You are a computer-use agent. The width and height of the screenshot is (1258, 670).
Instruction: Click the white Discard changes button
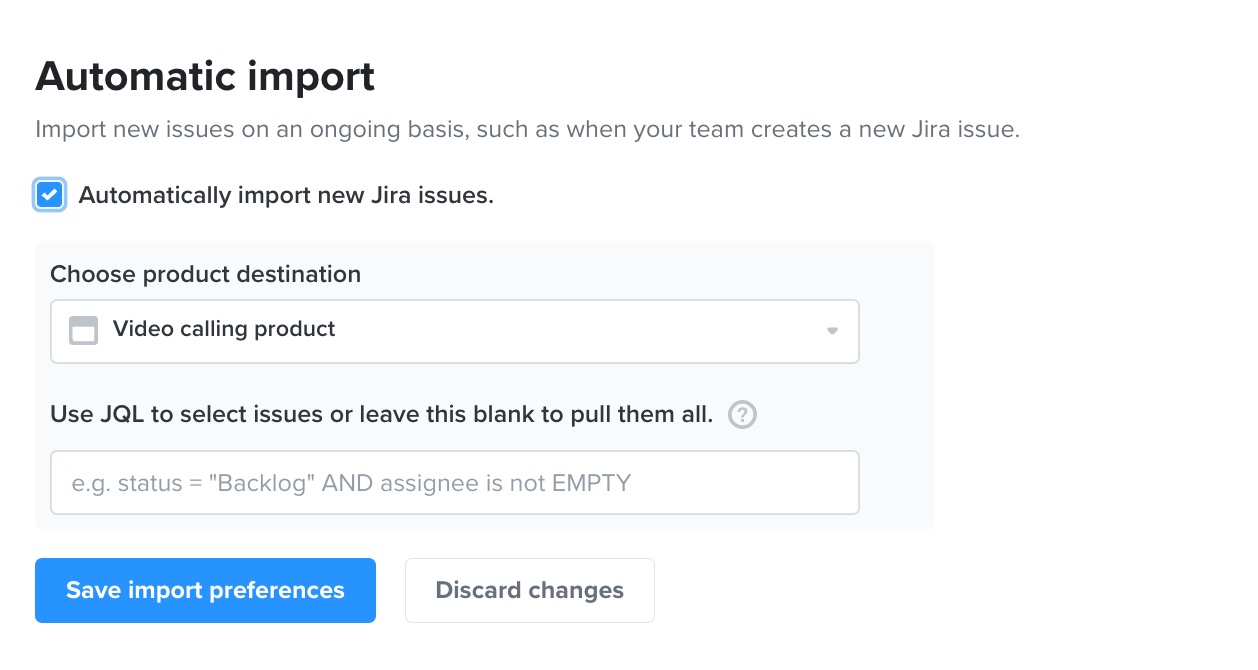(529, 590)
